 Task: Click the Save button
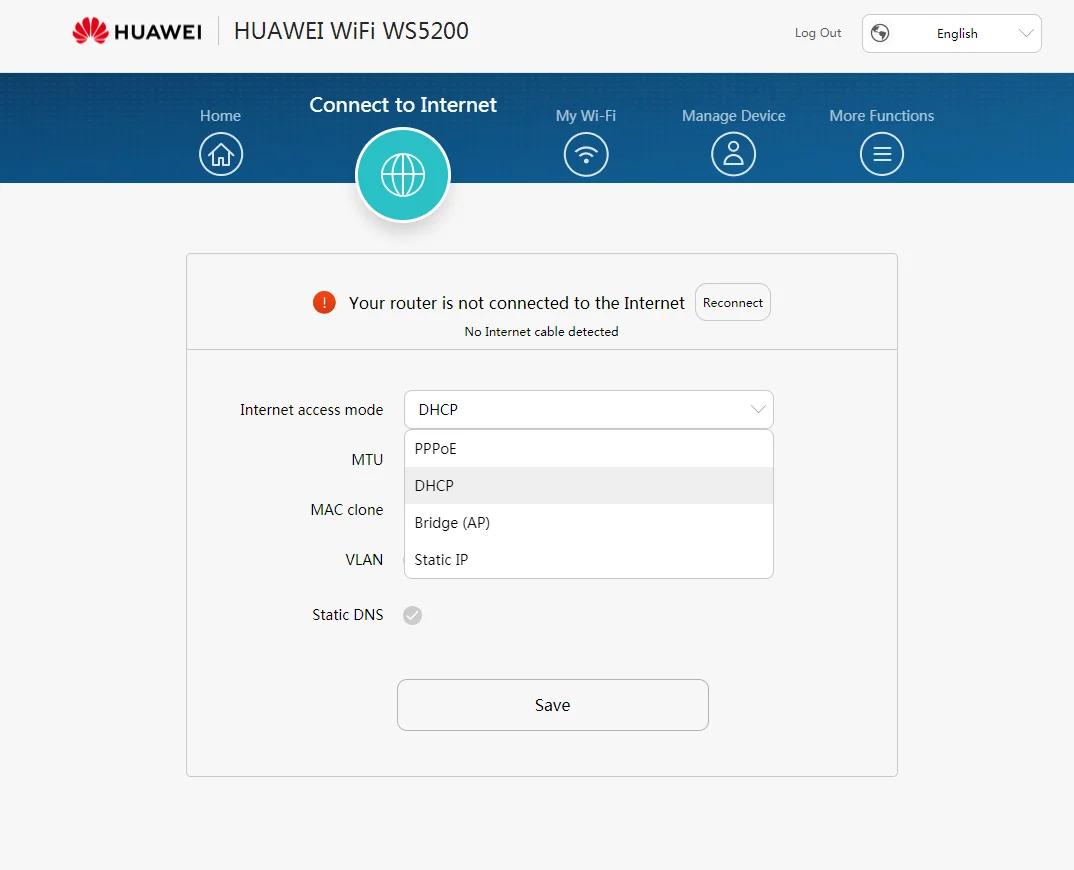[x=553, y=705]
